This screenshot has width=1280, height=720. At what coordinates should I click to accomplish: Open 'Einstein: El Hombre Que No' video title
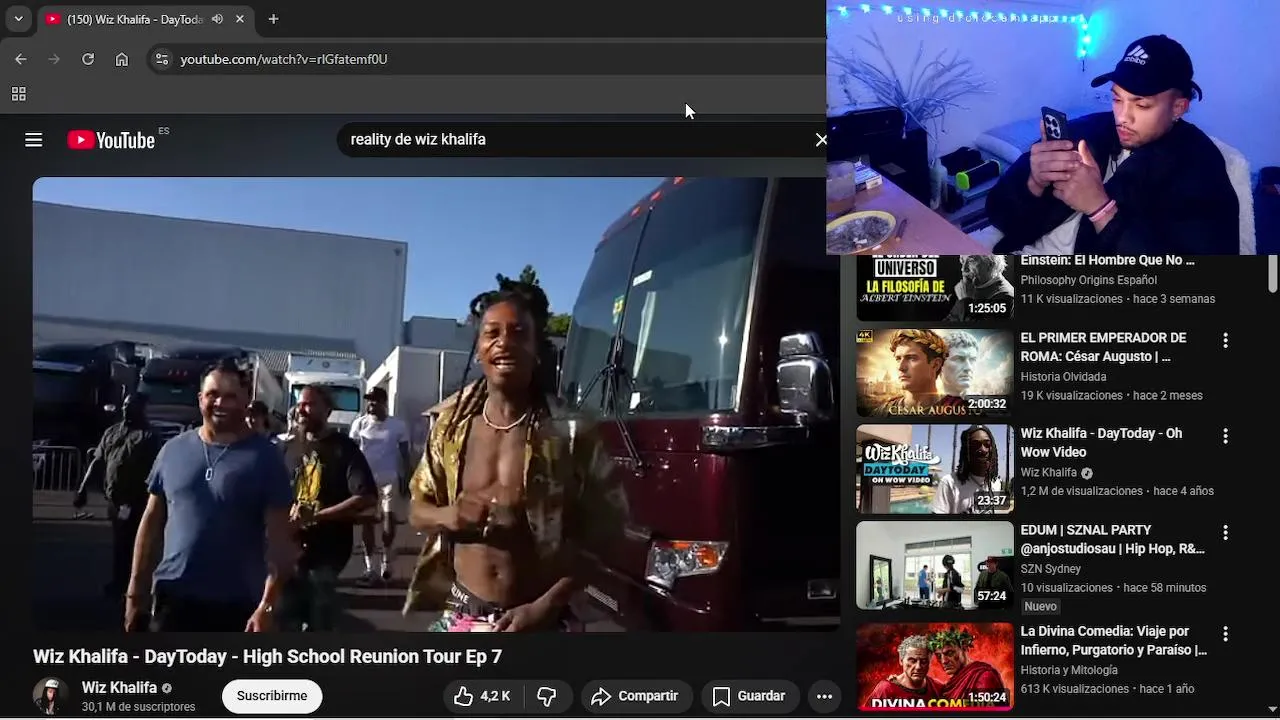point(1107,260)
